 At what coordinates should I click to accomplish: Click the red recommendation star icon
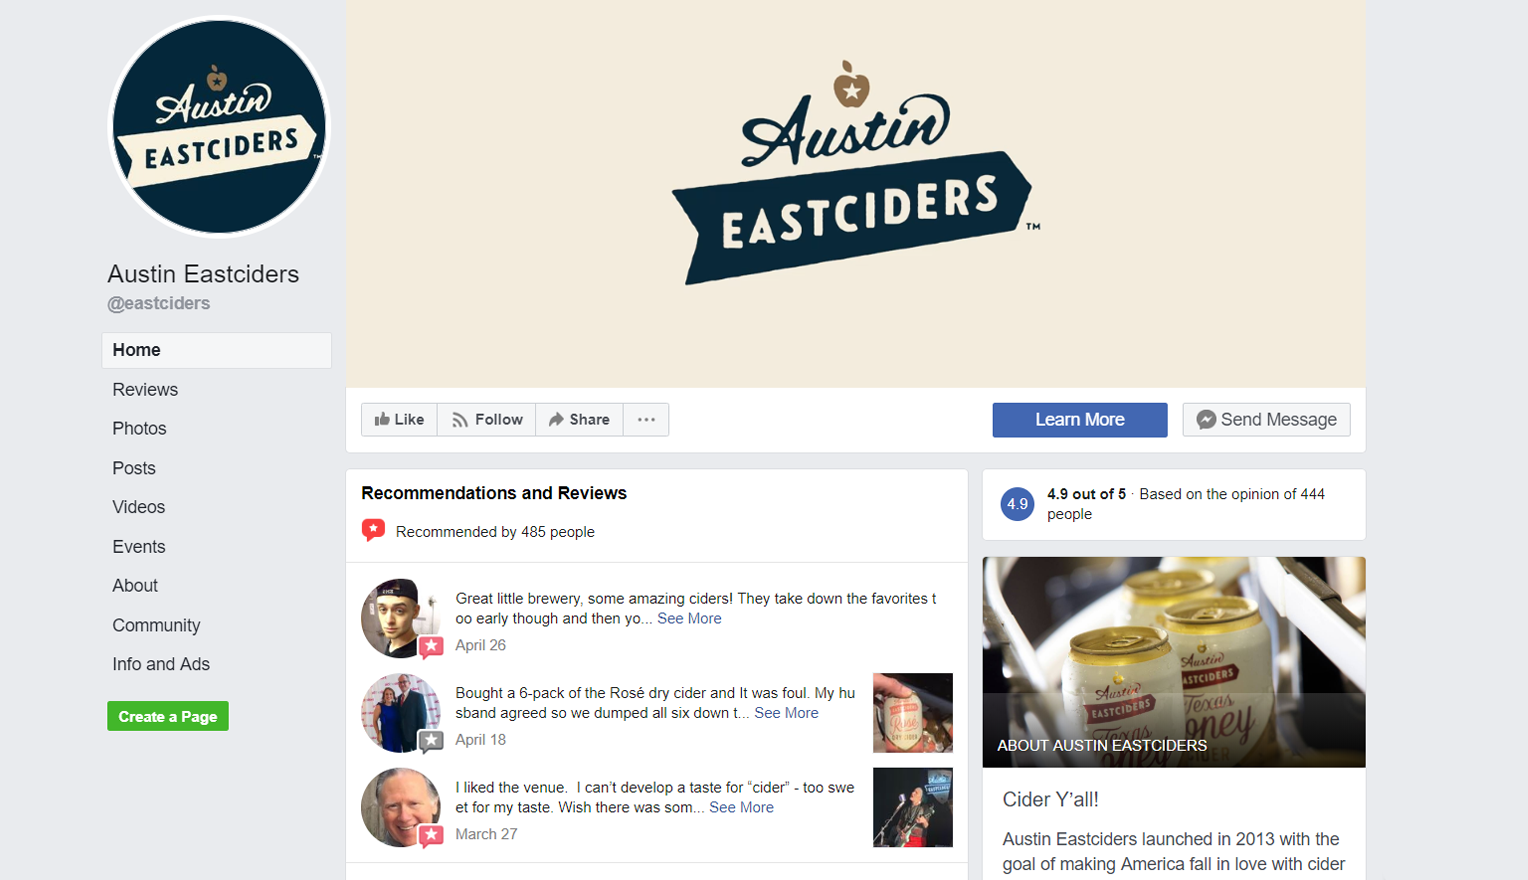coord(373,530)
